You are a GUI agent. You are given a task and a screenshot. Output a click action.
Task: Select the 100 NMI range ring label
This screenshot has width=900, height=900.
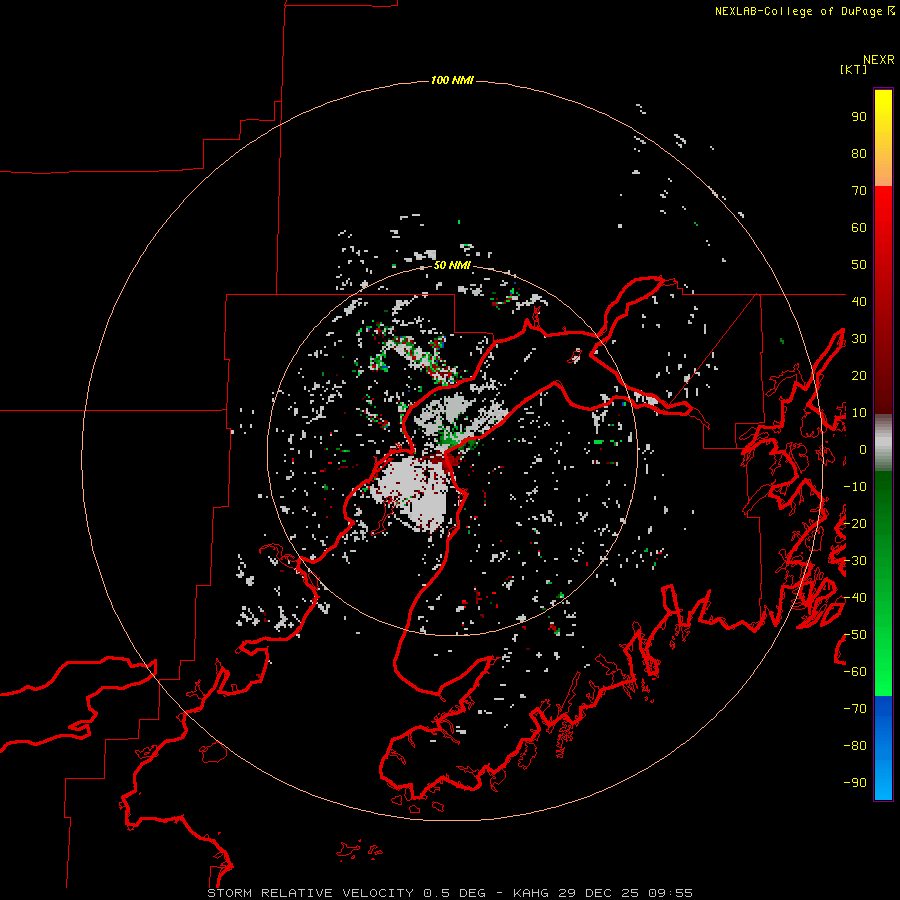point(452,80)
